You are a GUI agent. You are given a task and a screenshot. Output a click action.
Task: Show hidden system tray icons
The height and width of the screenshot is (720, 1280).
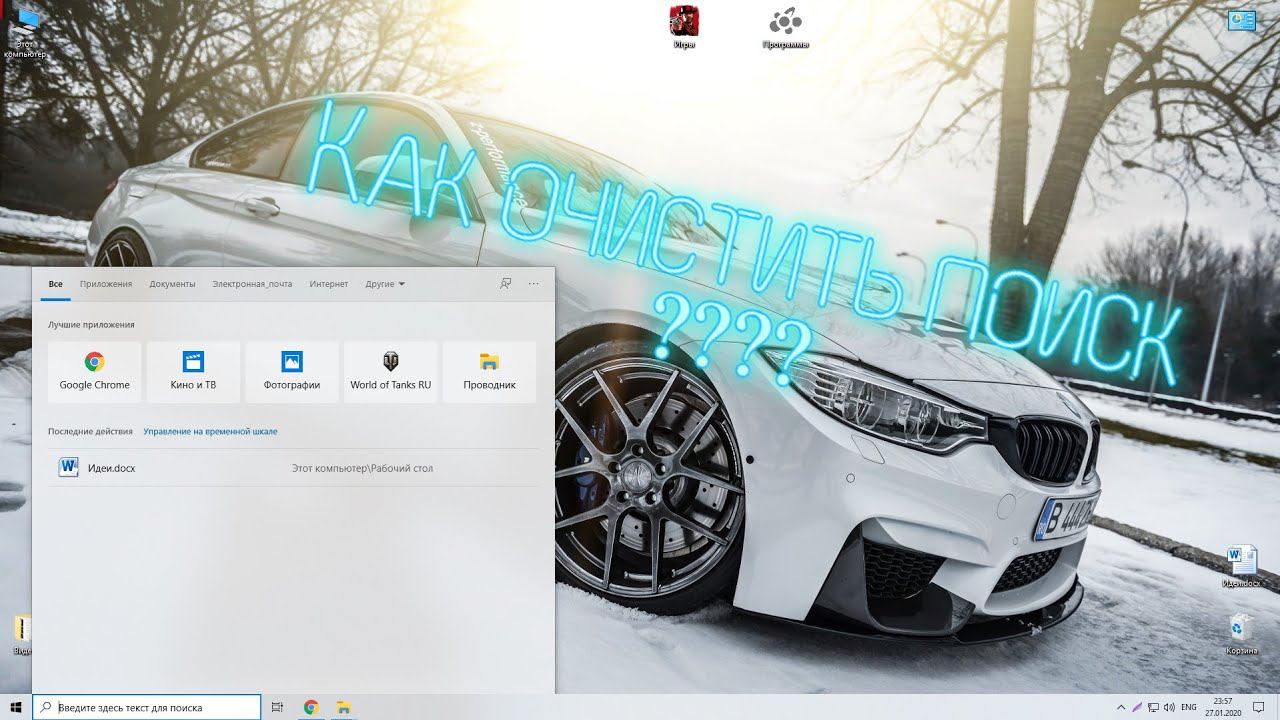[1120, 707]
